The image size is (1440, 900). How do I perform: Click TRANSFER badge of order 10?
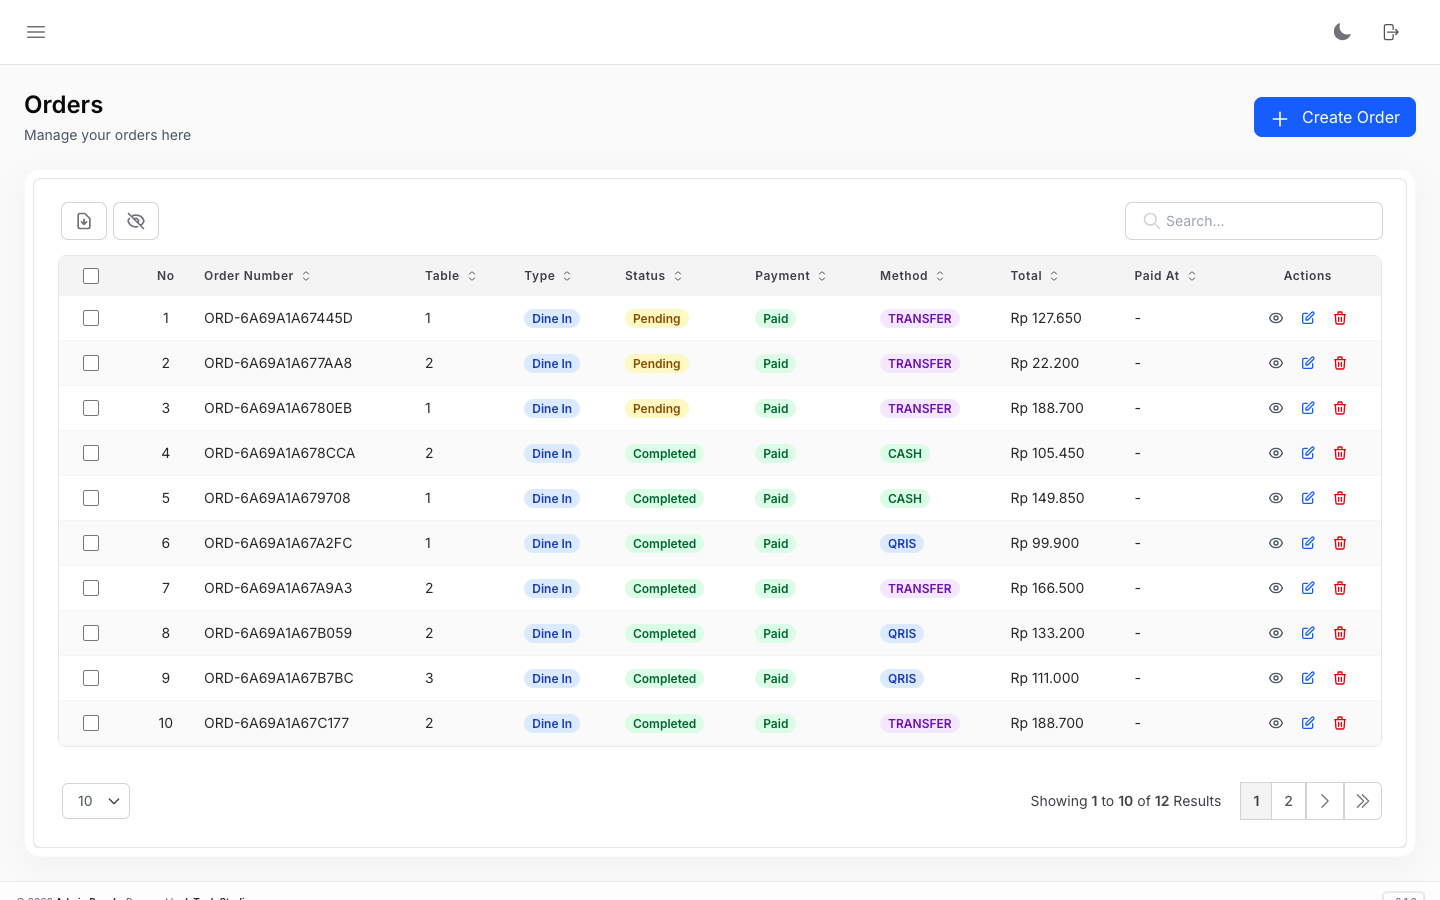pos(920,723)
